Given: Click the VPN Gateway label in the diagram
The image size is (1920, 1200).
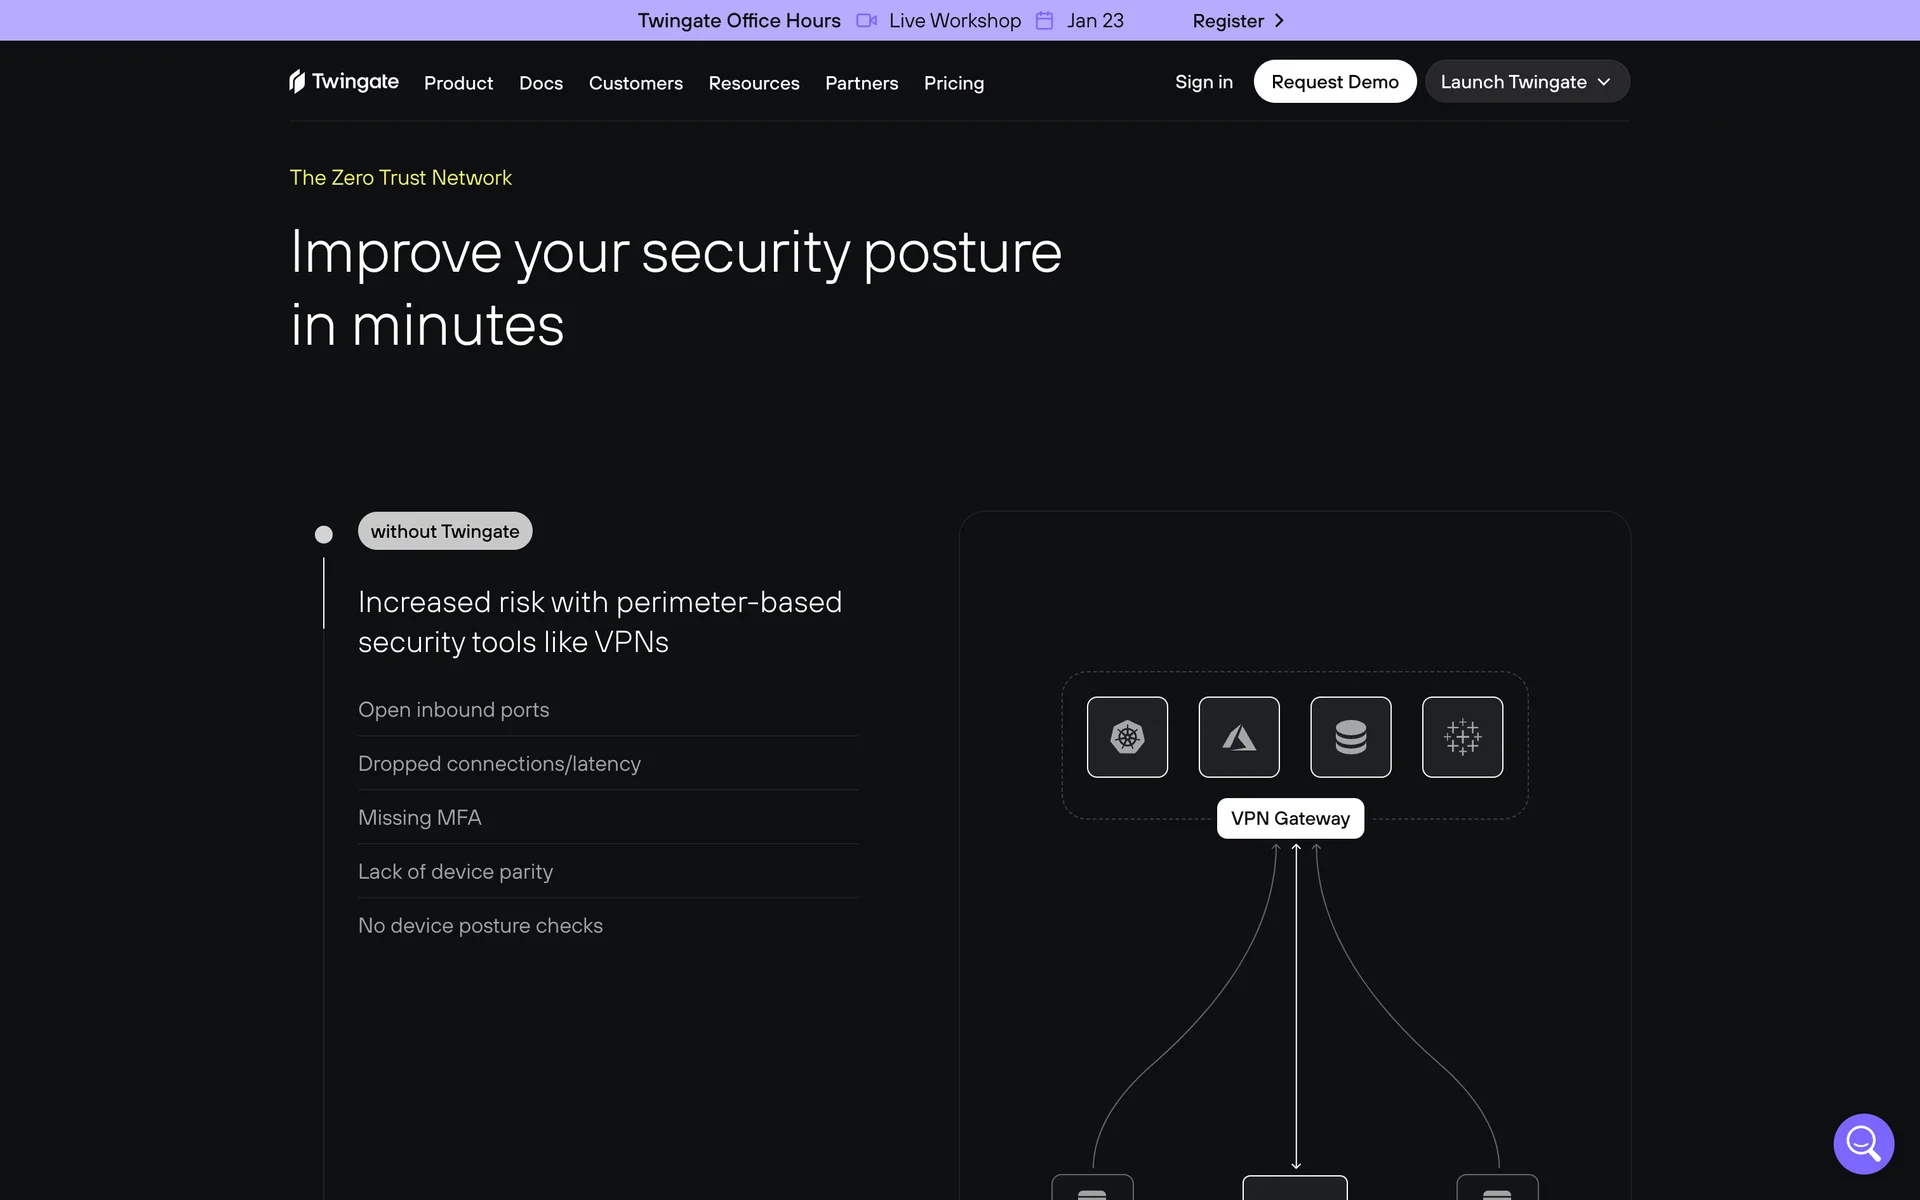Looking at the screenshot, I should pyautogui.click(x=1290, y=818).
